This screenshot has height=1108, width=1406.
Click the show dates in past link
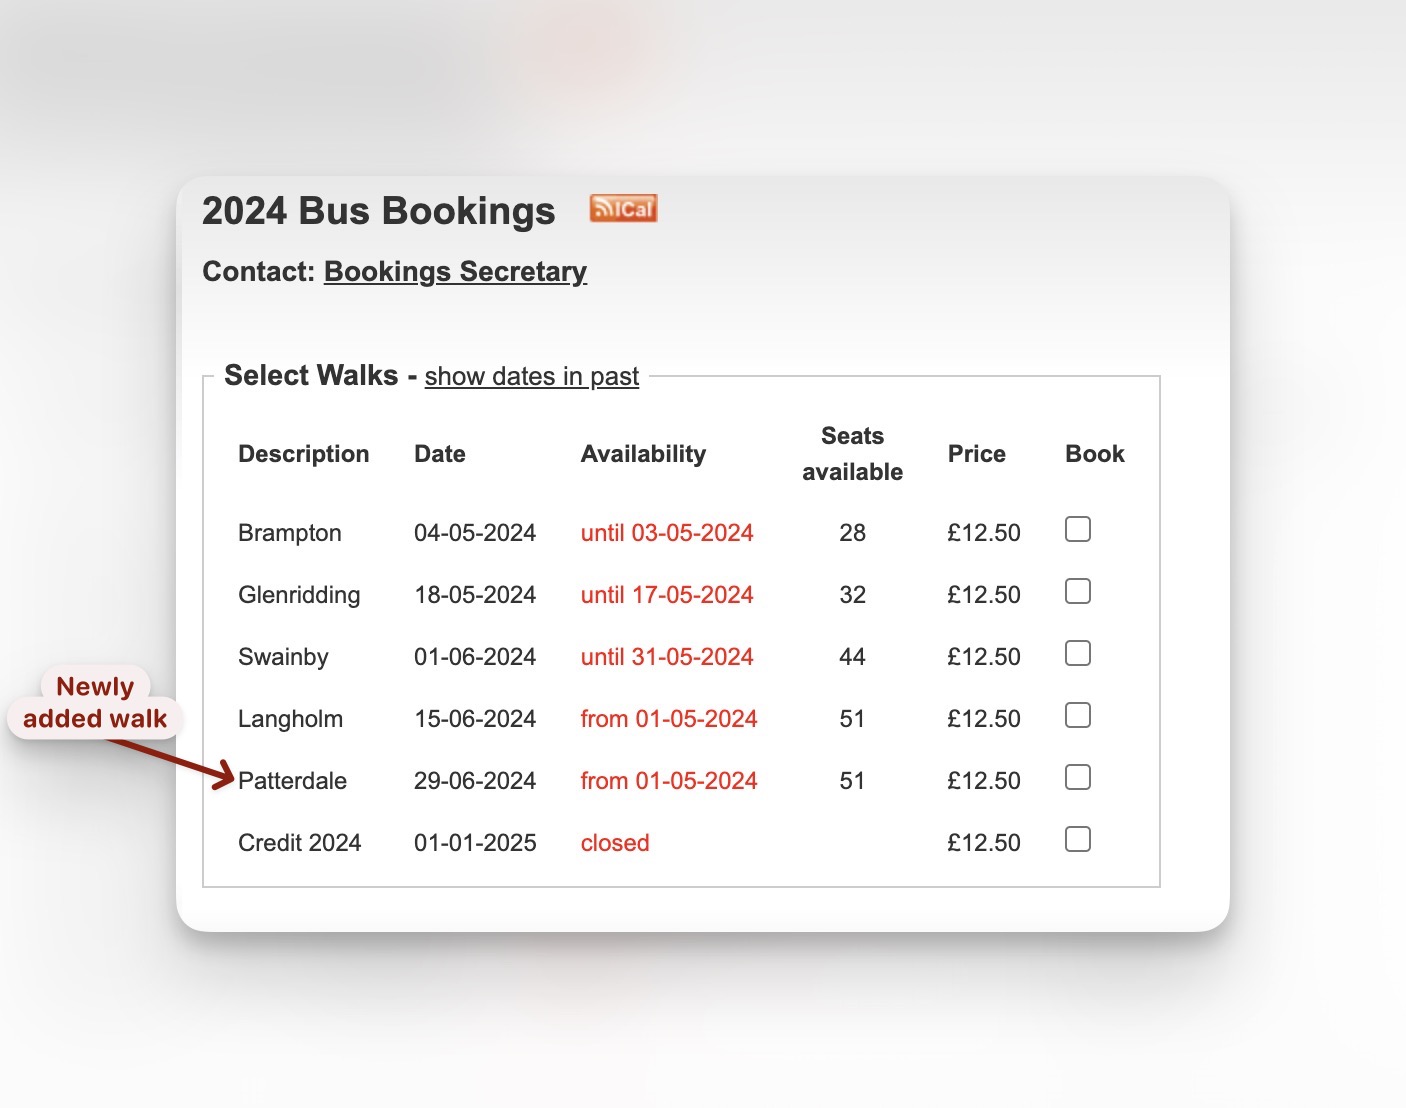click(x=531, y=377)
